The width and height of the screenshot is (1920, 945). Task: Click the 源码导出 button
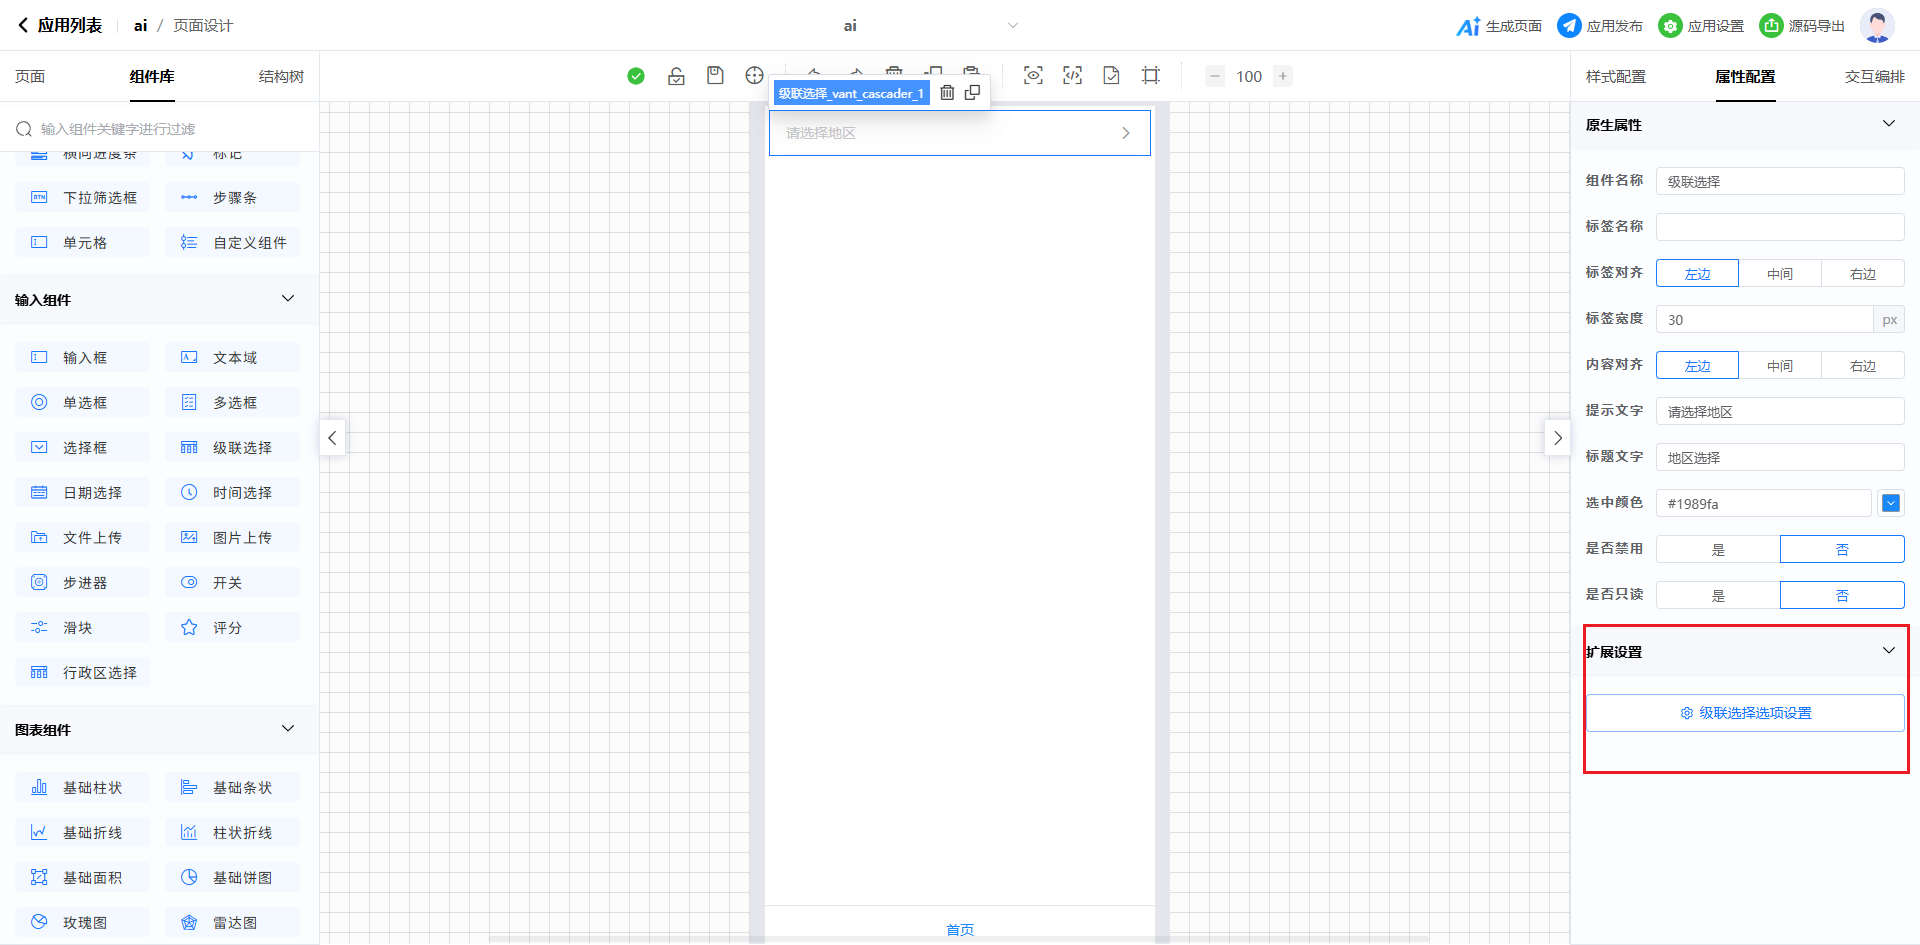(1802, 26)
